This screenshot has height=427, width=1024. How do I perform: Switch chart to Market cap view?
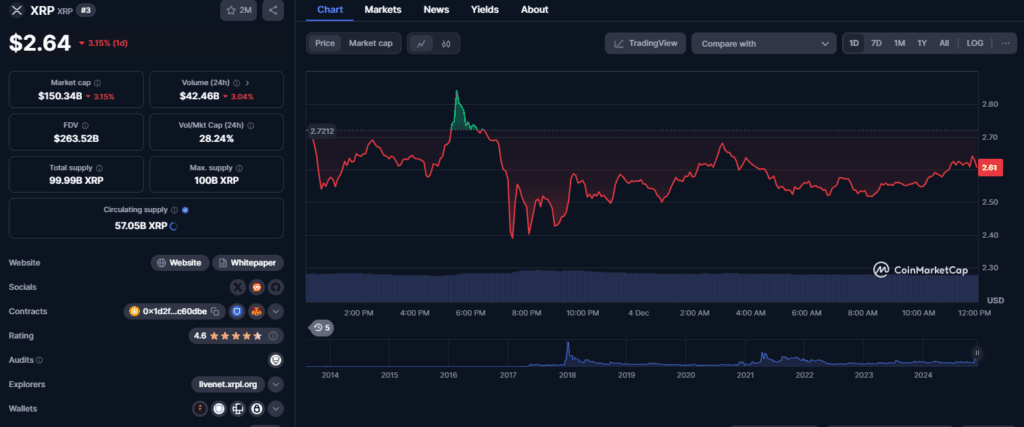pos(370,43)
